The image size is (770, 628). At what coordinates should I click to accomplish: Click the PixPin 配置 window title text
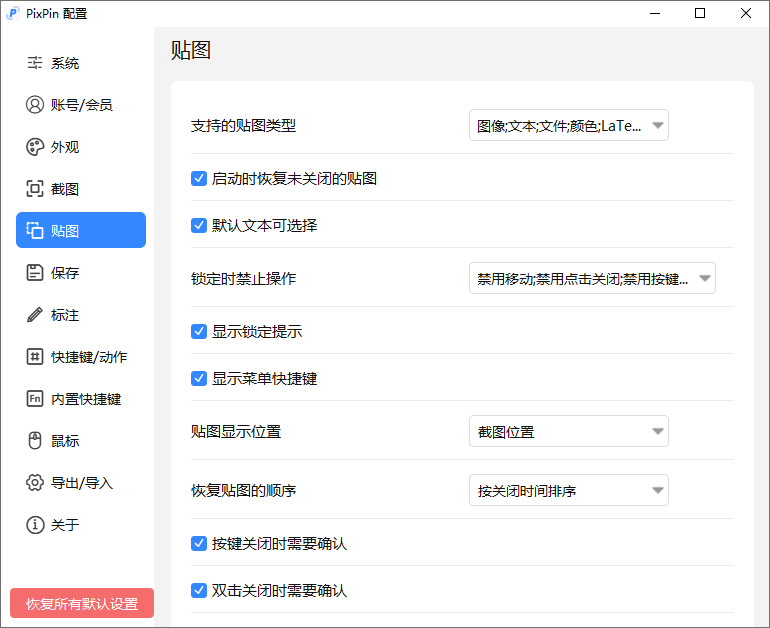point(56,14)
